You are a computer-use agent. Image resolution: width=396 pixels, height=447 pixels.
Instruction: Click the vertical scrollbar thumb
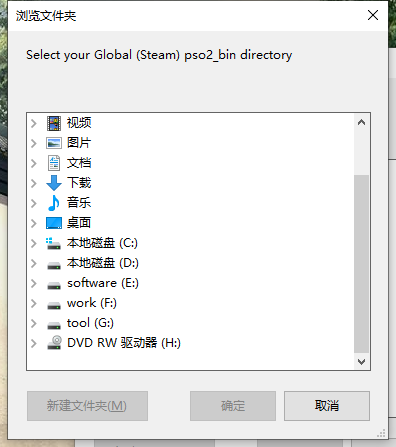tap(361, 264)
